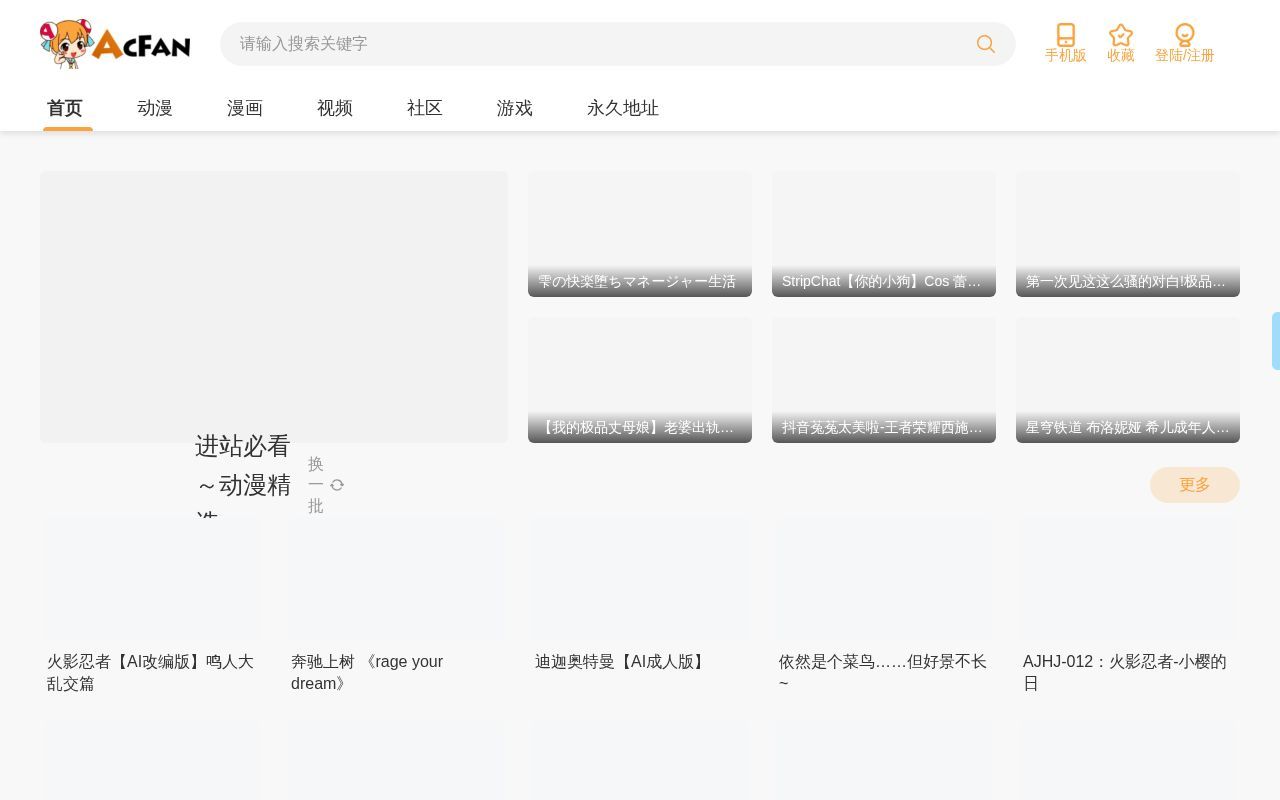Open the 永久地址 tab
Image resolution: width=1280 pixels, height=800 pixels.
click(x=623, y=108)
